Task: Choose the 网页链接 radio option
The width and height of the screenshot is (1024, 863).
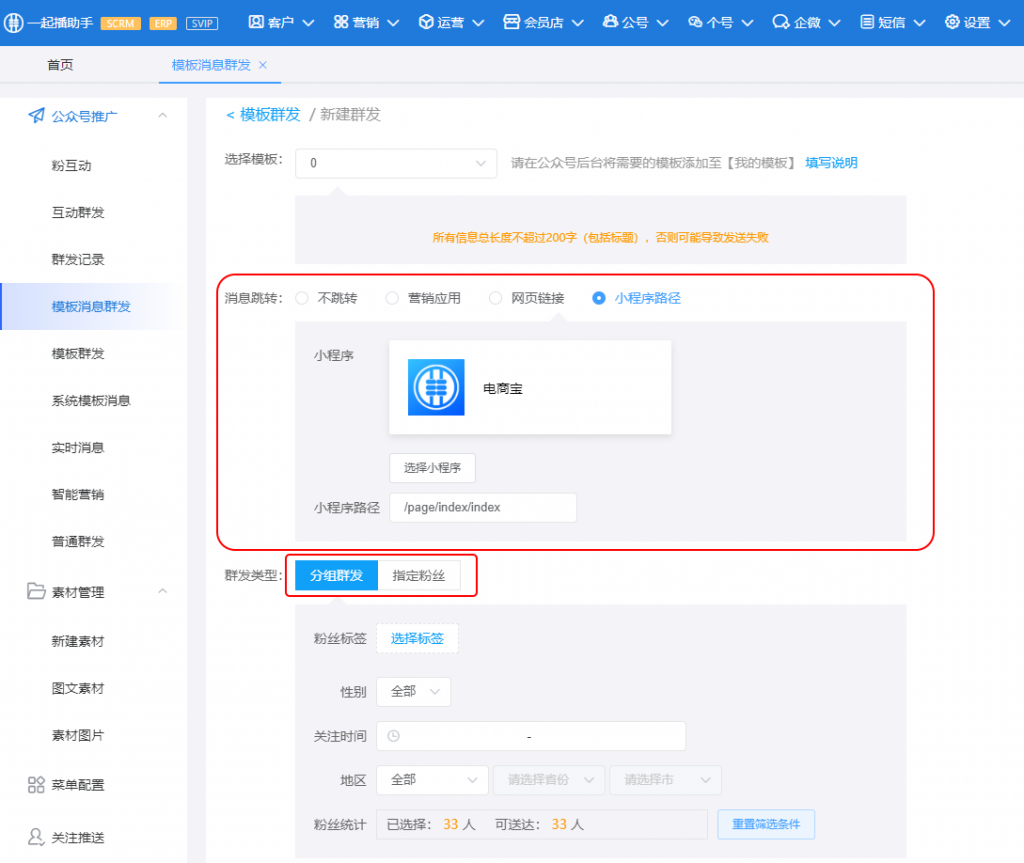Action: click(x=495, y=298)
